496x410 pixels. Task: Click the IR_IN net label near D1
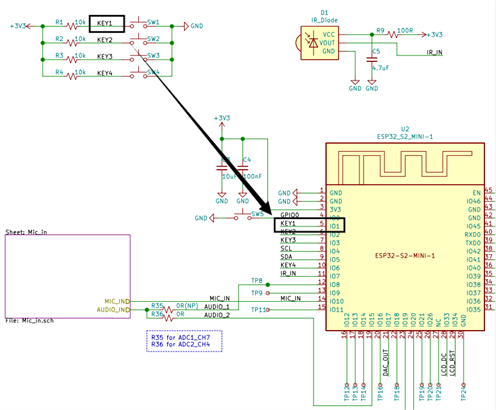coord(435,52)
